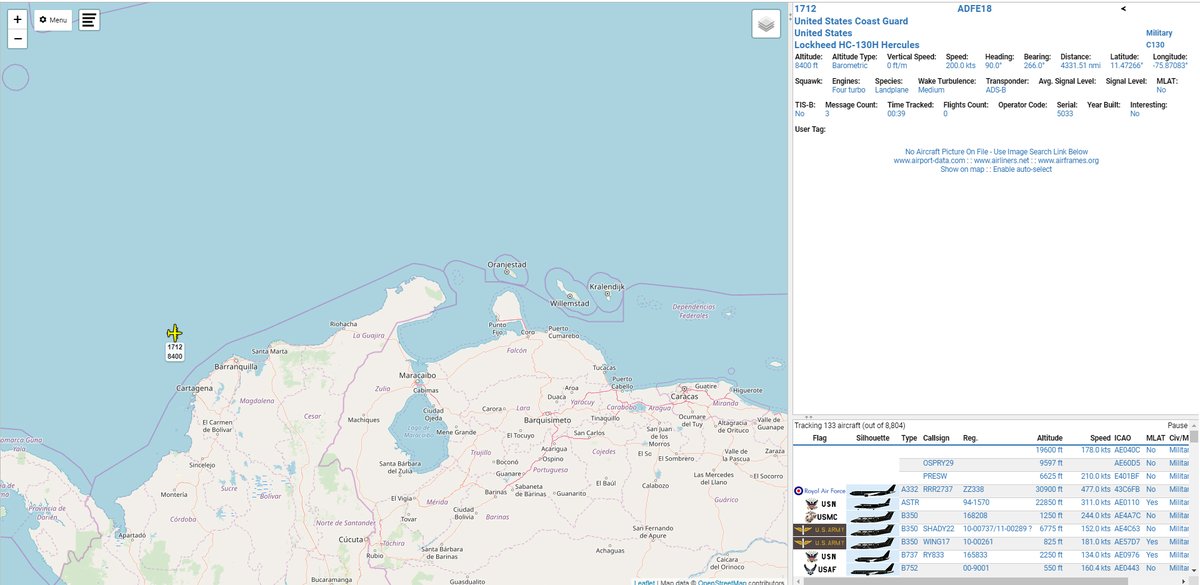1200x585 pixels.
Task: Select callsign RY833 in list
Action: (x=934, y=555)
